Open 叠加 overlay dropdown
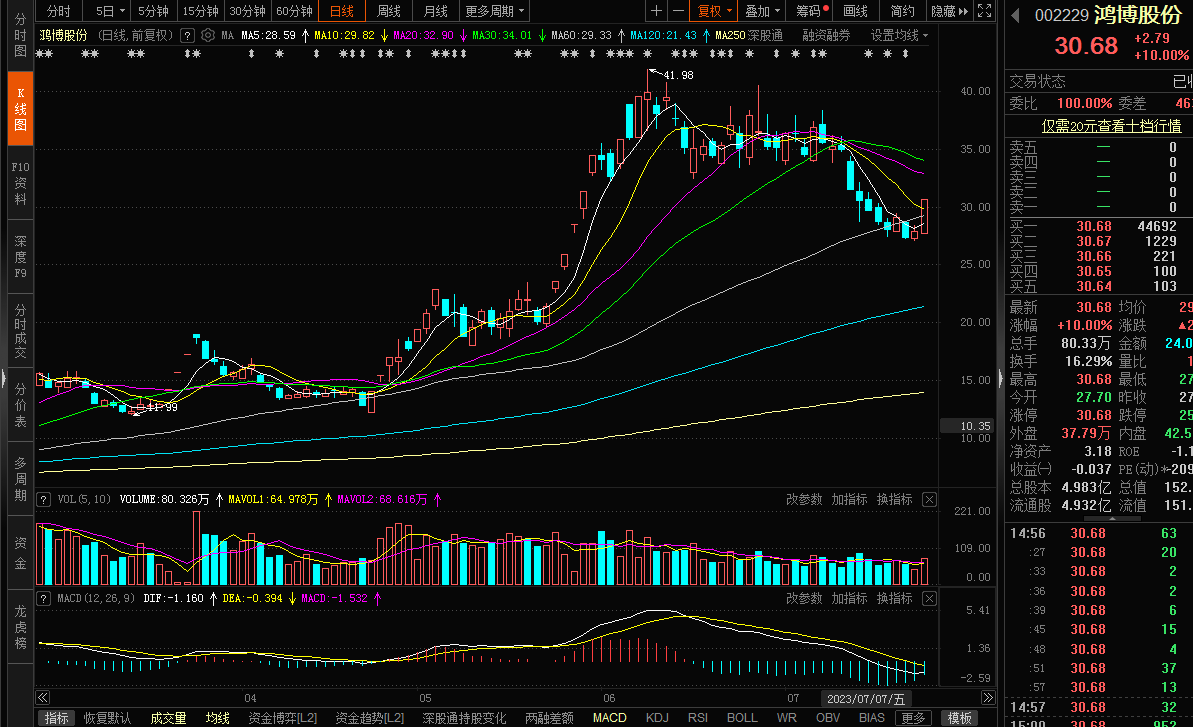Viewport: 1193px width, 727px height. [x=762, y=11]
